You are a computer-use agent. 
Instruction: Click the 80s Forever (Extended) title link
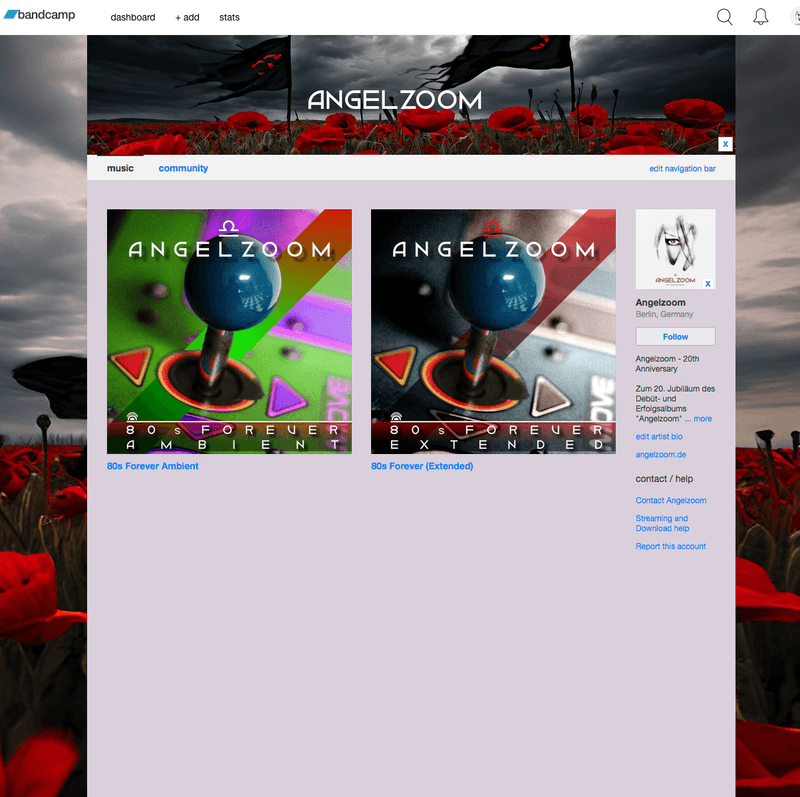pyautogui.click(x=422, y=466)
